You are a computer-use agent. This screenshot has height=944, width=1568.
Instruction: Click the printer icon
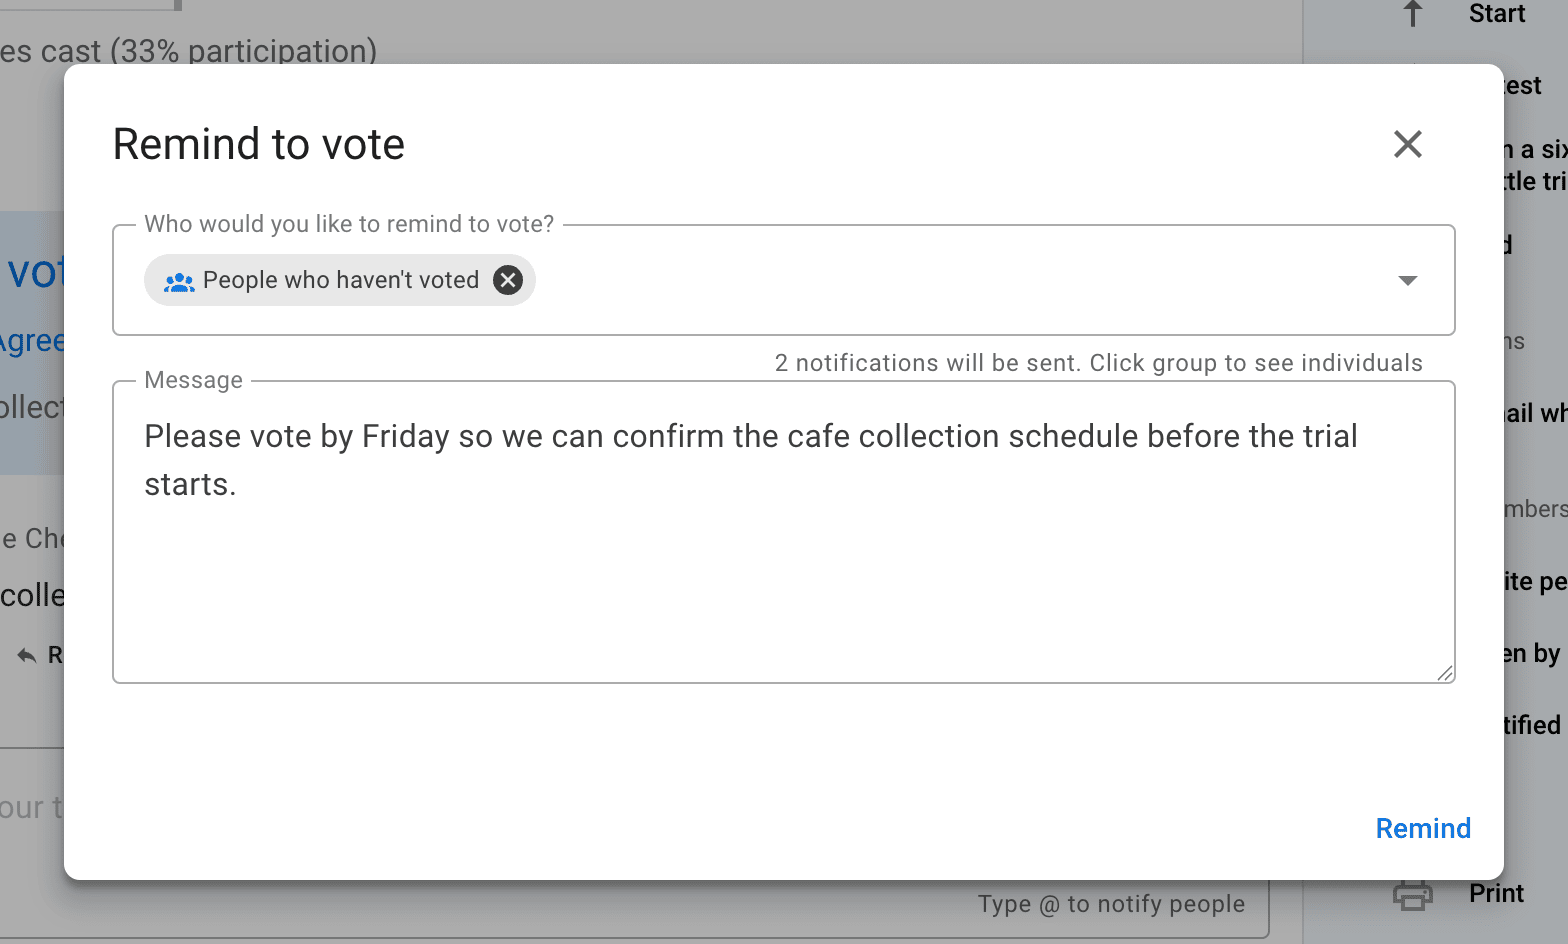point(1412,893)
